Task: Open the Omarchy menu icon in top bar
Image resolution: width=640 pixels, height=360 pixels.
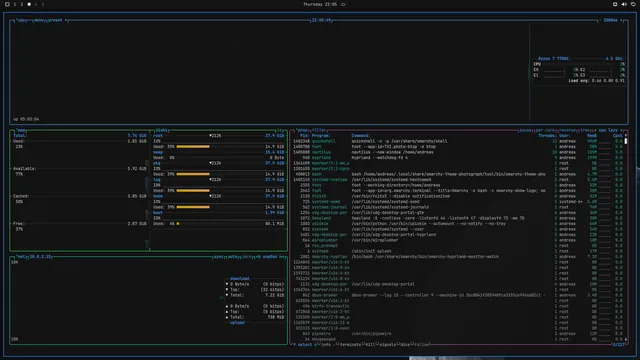Action: 7,4
